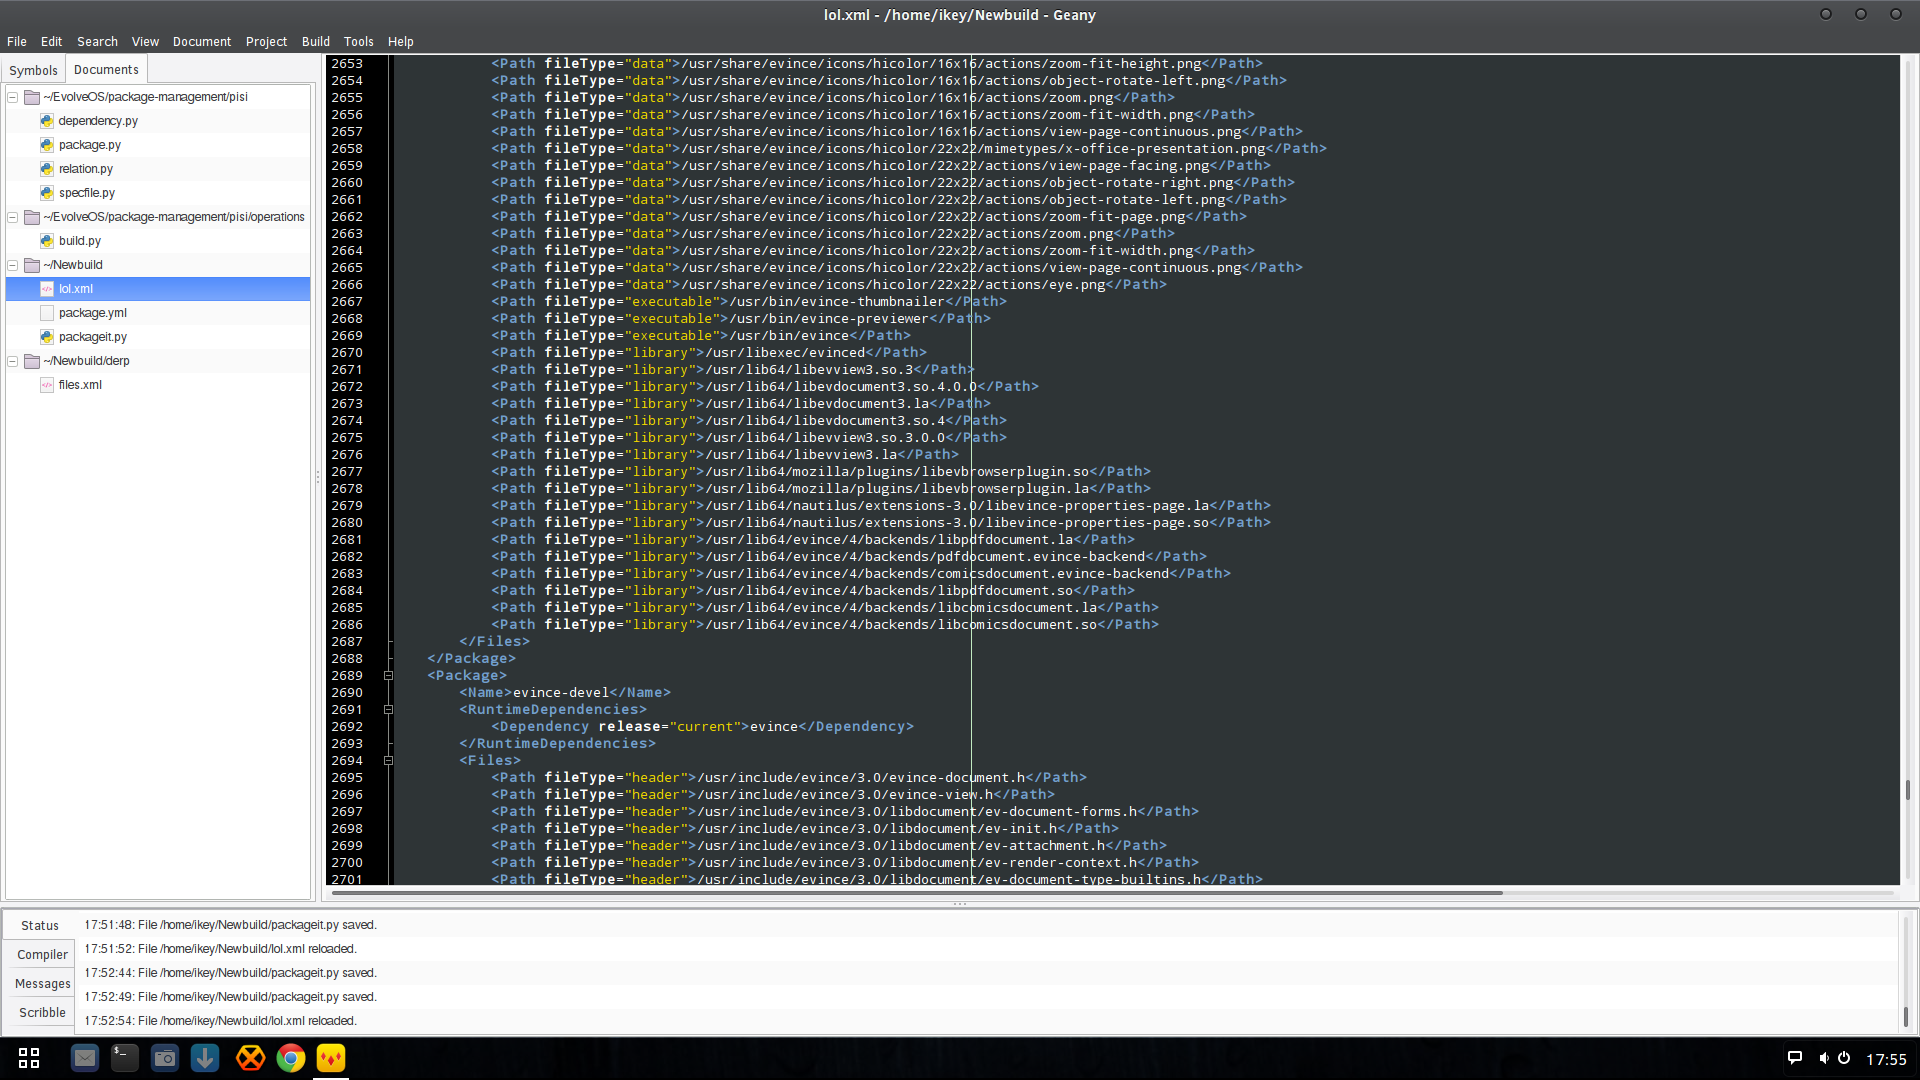Open packageit.py in the documents list
This screenshot has width=1920, height=1080.
pos(93,337)
